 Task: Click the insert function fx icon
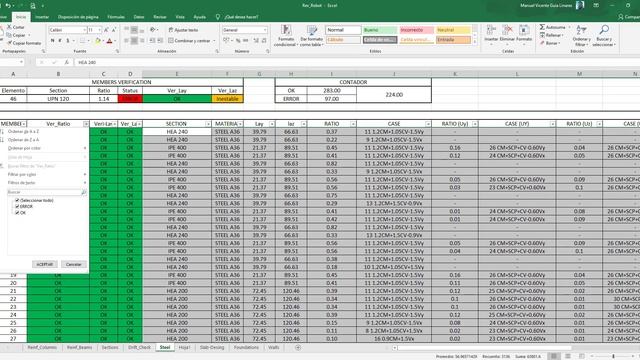66,62
